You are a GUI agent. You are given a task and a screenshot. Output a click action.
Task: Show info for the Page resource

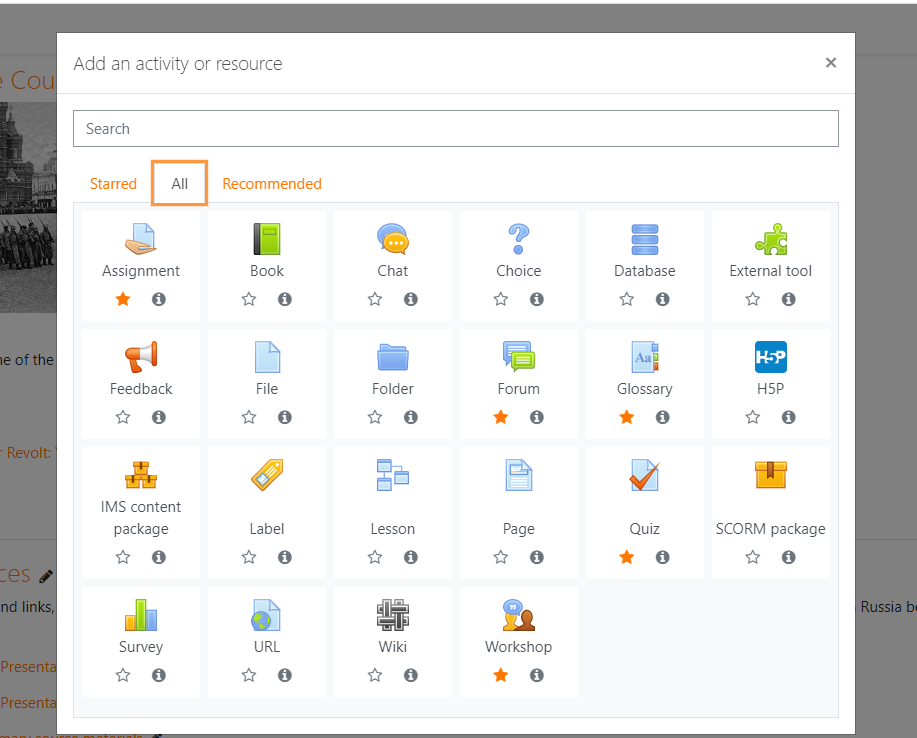[x=536, y=557]
